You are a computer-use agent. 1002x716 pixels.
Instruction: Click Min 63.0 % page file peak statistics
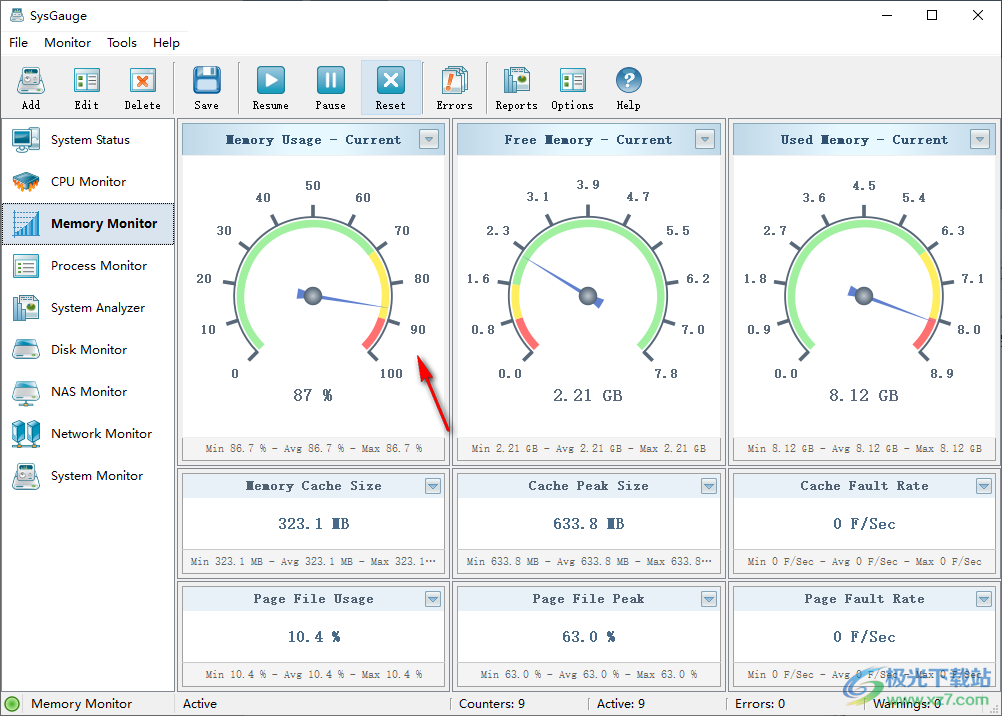[x=589, y=674]
